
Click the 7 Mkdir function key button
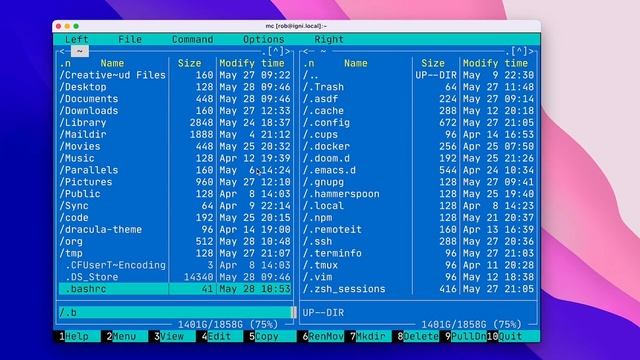pos(368,336)
